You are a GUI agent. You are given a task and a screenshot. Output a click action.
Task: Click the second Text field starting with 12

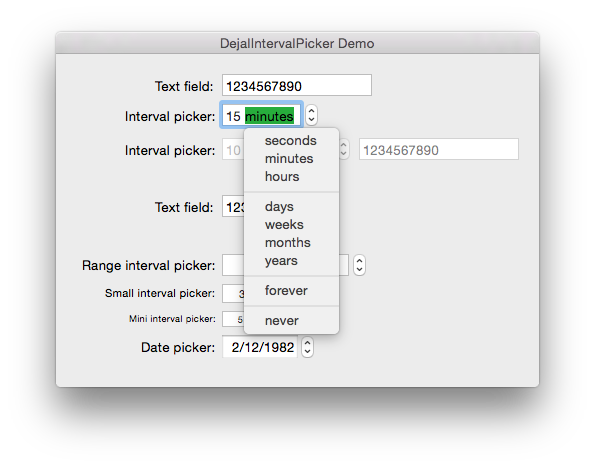[x=233, y=206]
